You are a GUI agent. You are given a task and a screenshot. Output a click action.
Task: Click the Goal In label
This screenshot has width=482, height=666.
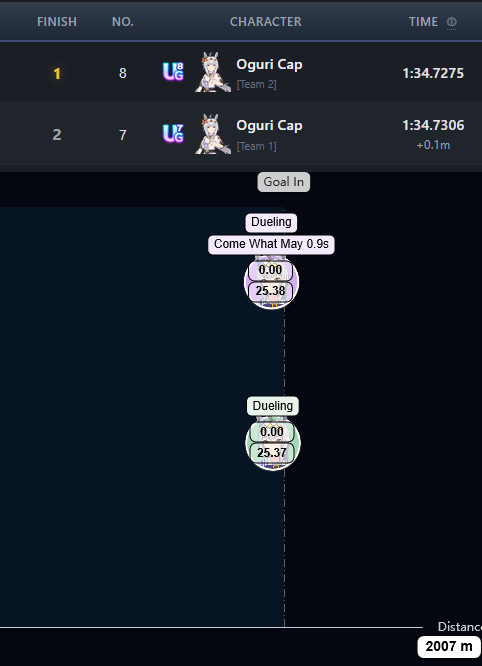point(284,182)
